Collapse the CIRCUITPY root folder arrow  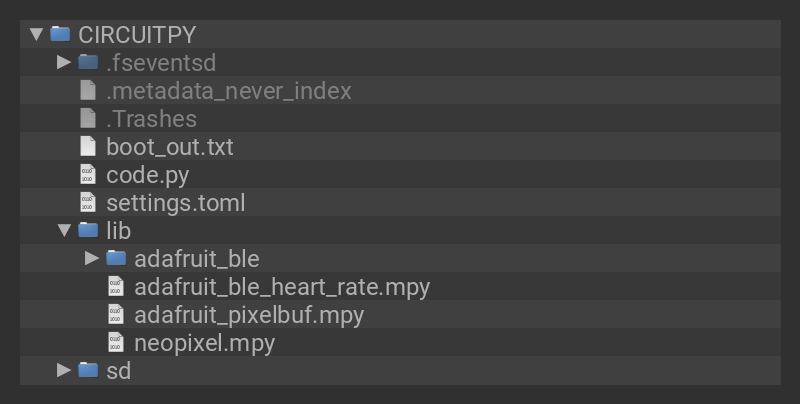(37, 34)
